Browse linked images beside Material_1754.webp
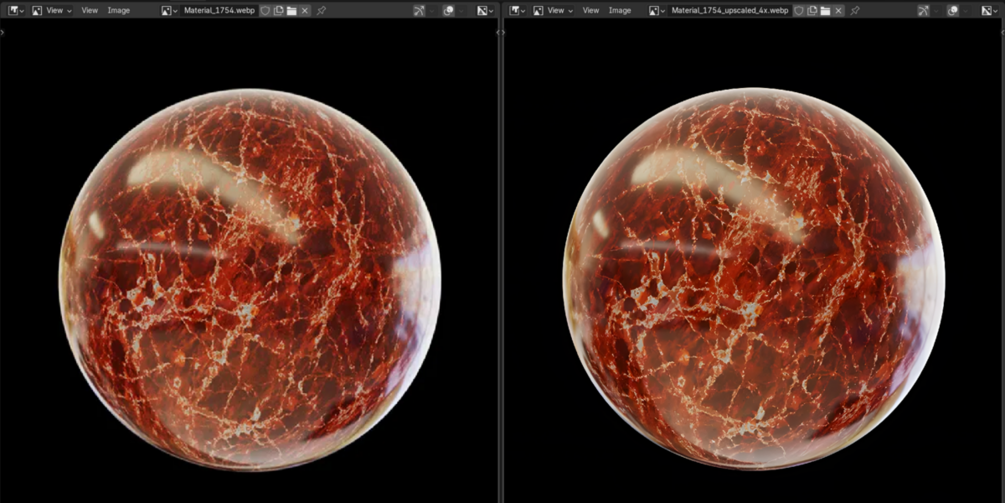 coord(169,10)
